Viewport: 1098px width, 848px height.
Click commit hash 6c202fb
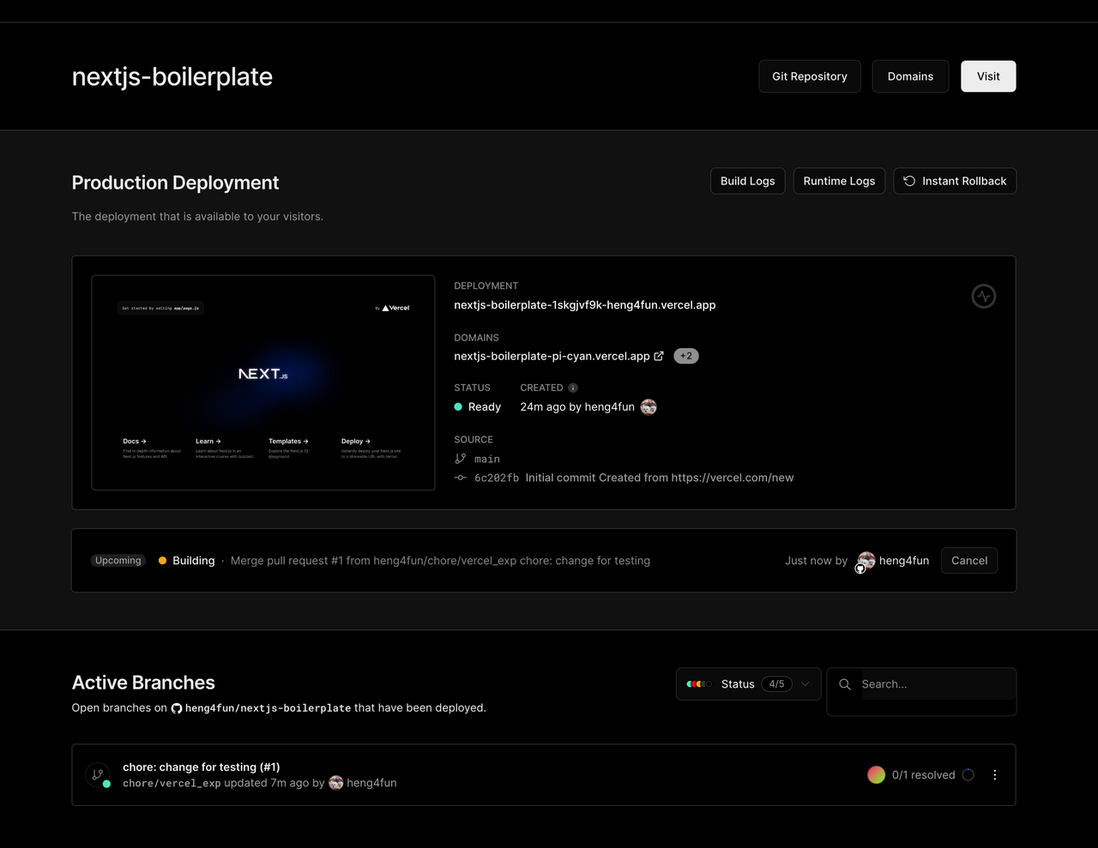[x=496, y=478]
